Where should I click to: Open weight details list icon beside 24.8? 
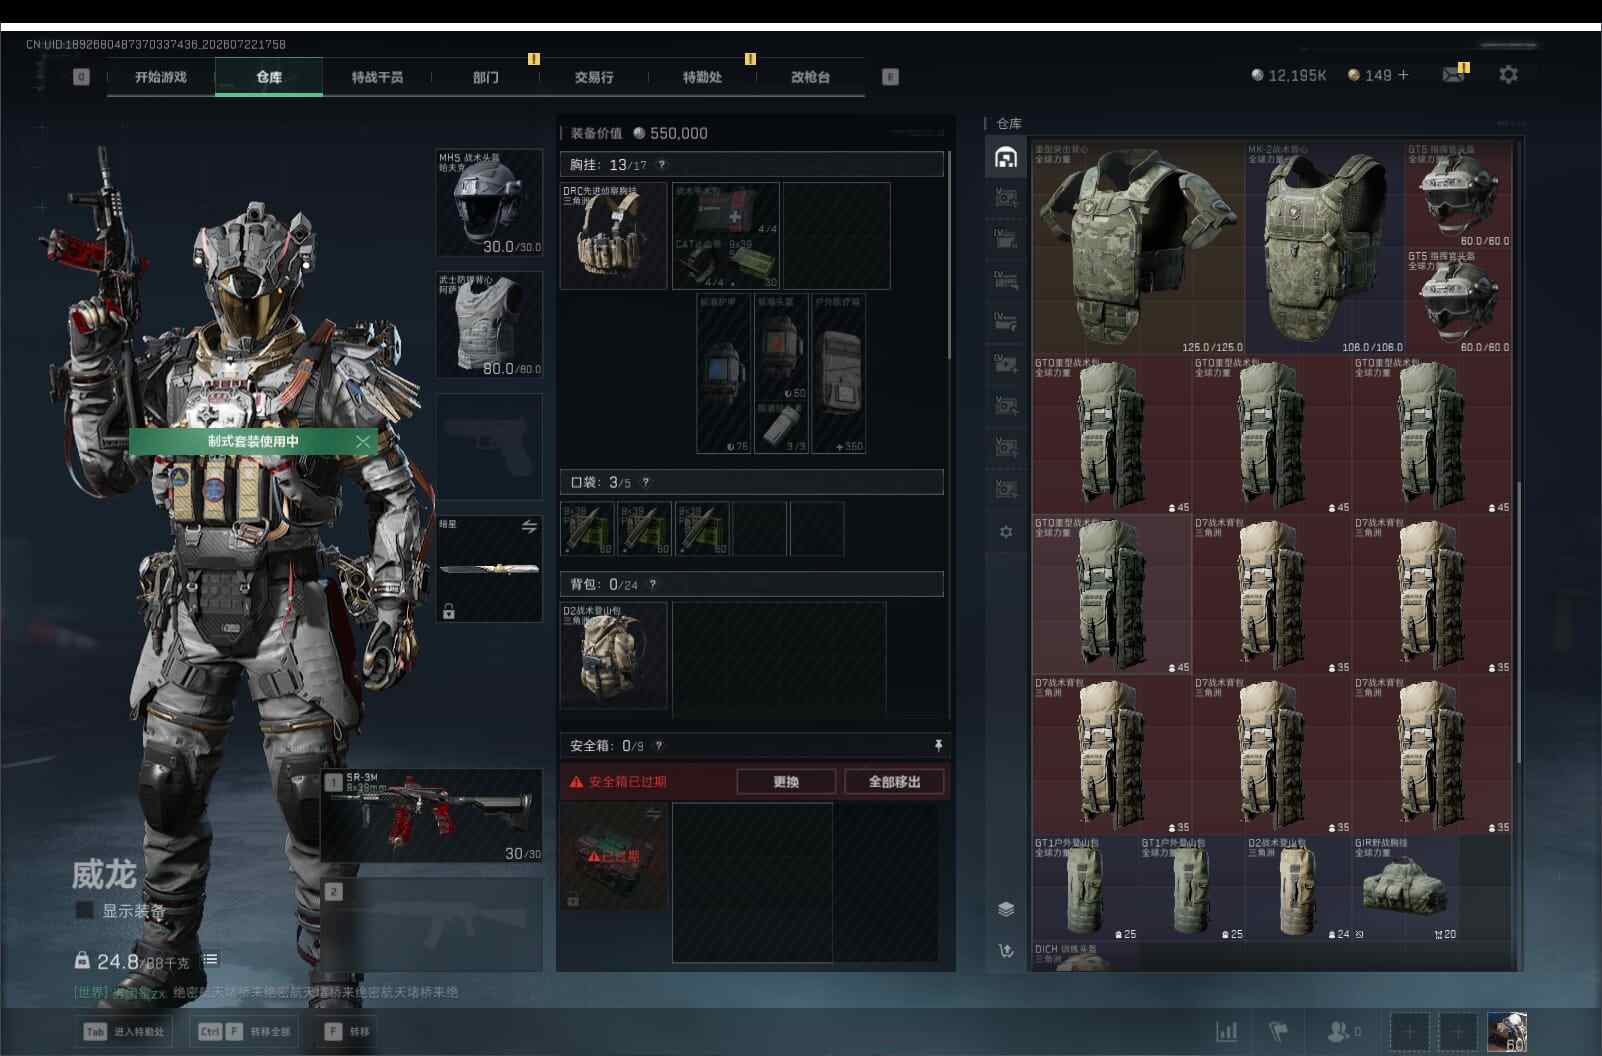210,960
